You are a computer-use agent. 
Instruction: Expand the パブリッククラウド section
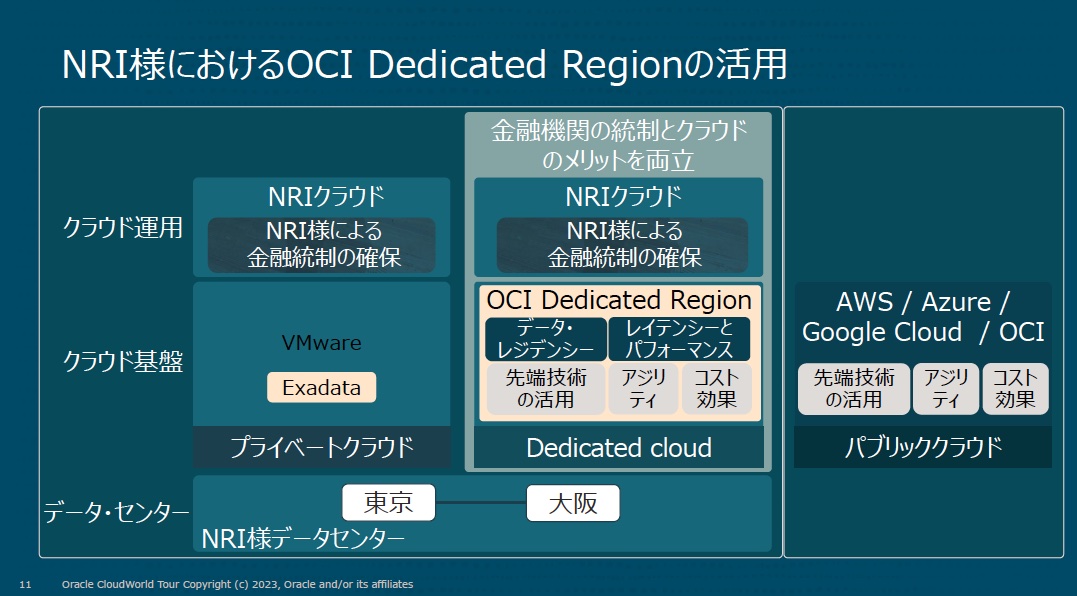point(921,448)
